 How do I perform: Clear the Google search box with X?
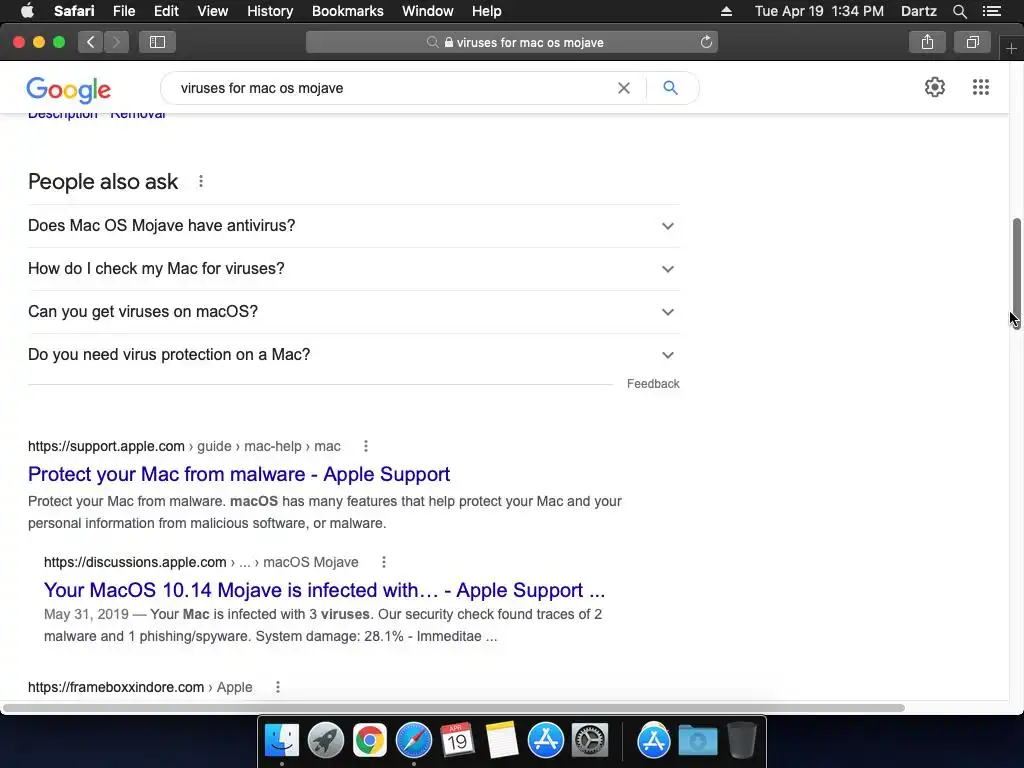click(624, 88)
